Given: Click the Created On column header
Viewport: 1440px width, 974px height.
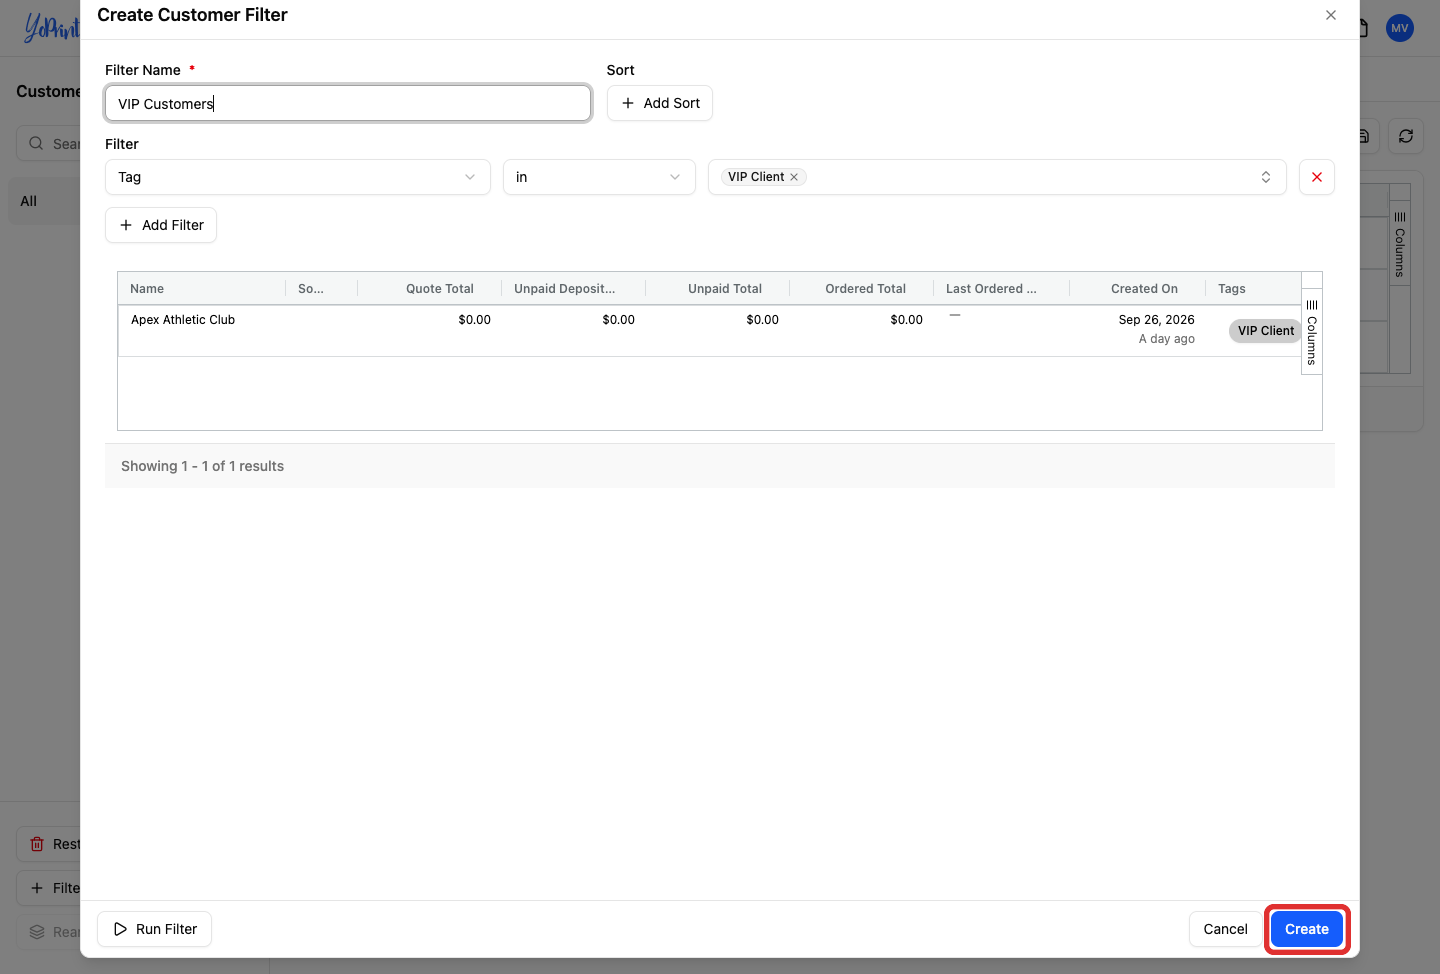Looking at the screenshot, I should (x=1144, y=289).
